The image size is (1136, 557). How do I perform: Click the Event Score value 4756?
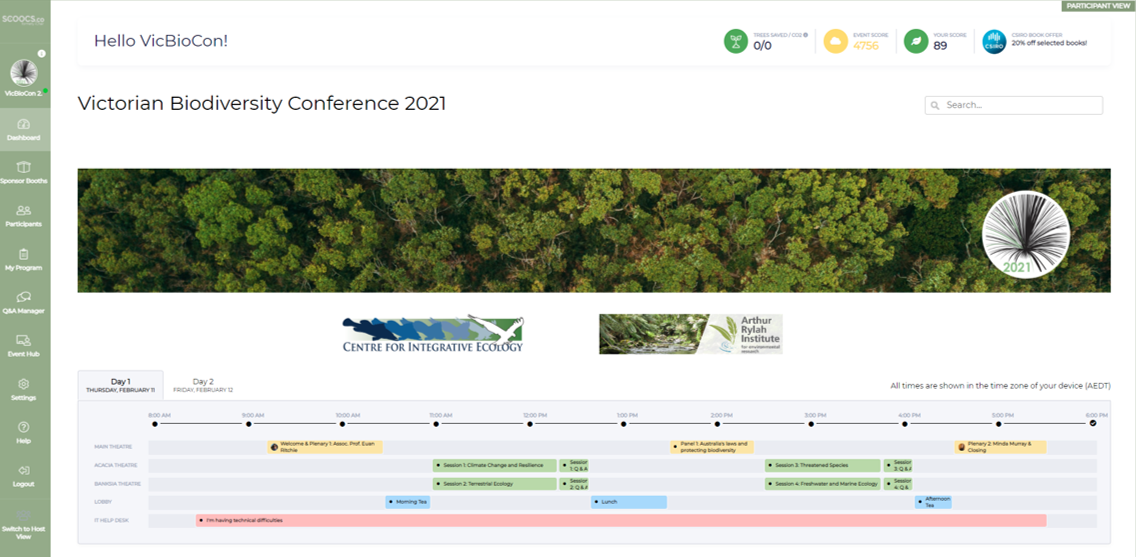pyautogui.click(x=866, y=46)
